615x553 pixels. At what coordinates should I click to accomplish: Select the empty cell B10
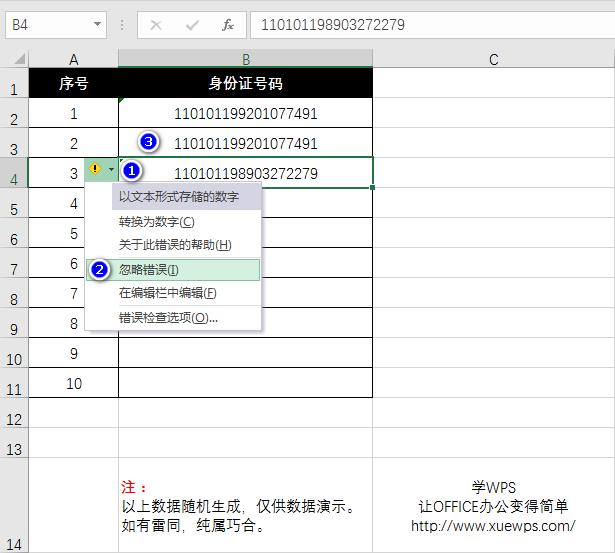246,353
